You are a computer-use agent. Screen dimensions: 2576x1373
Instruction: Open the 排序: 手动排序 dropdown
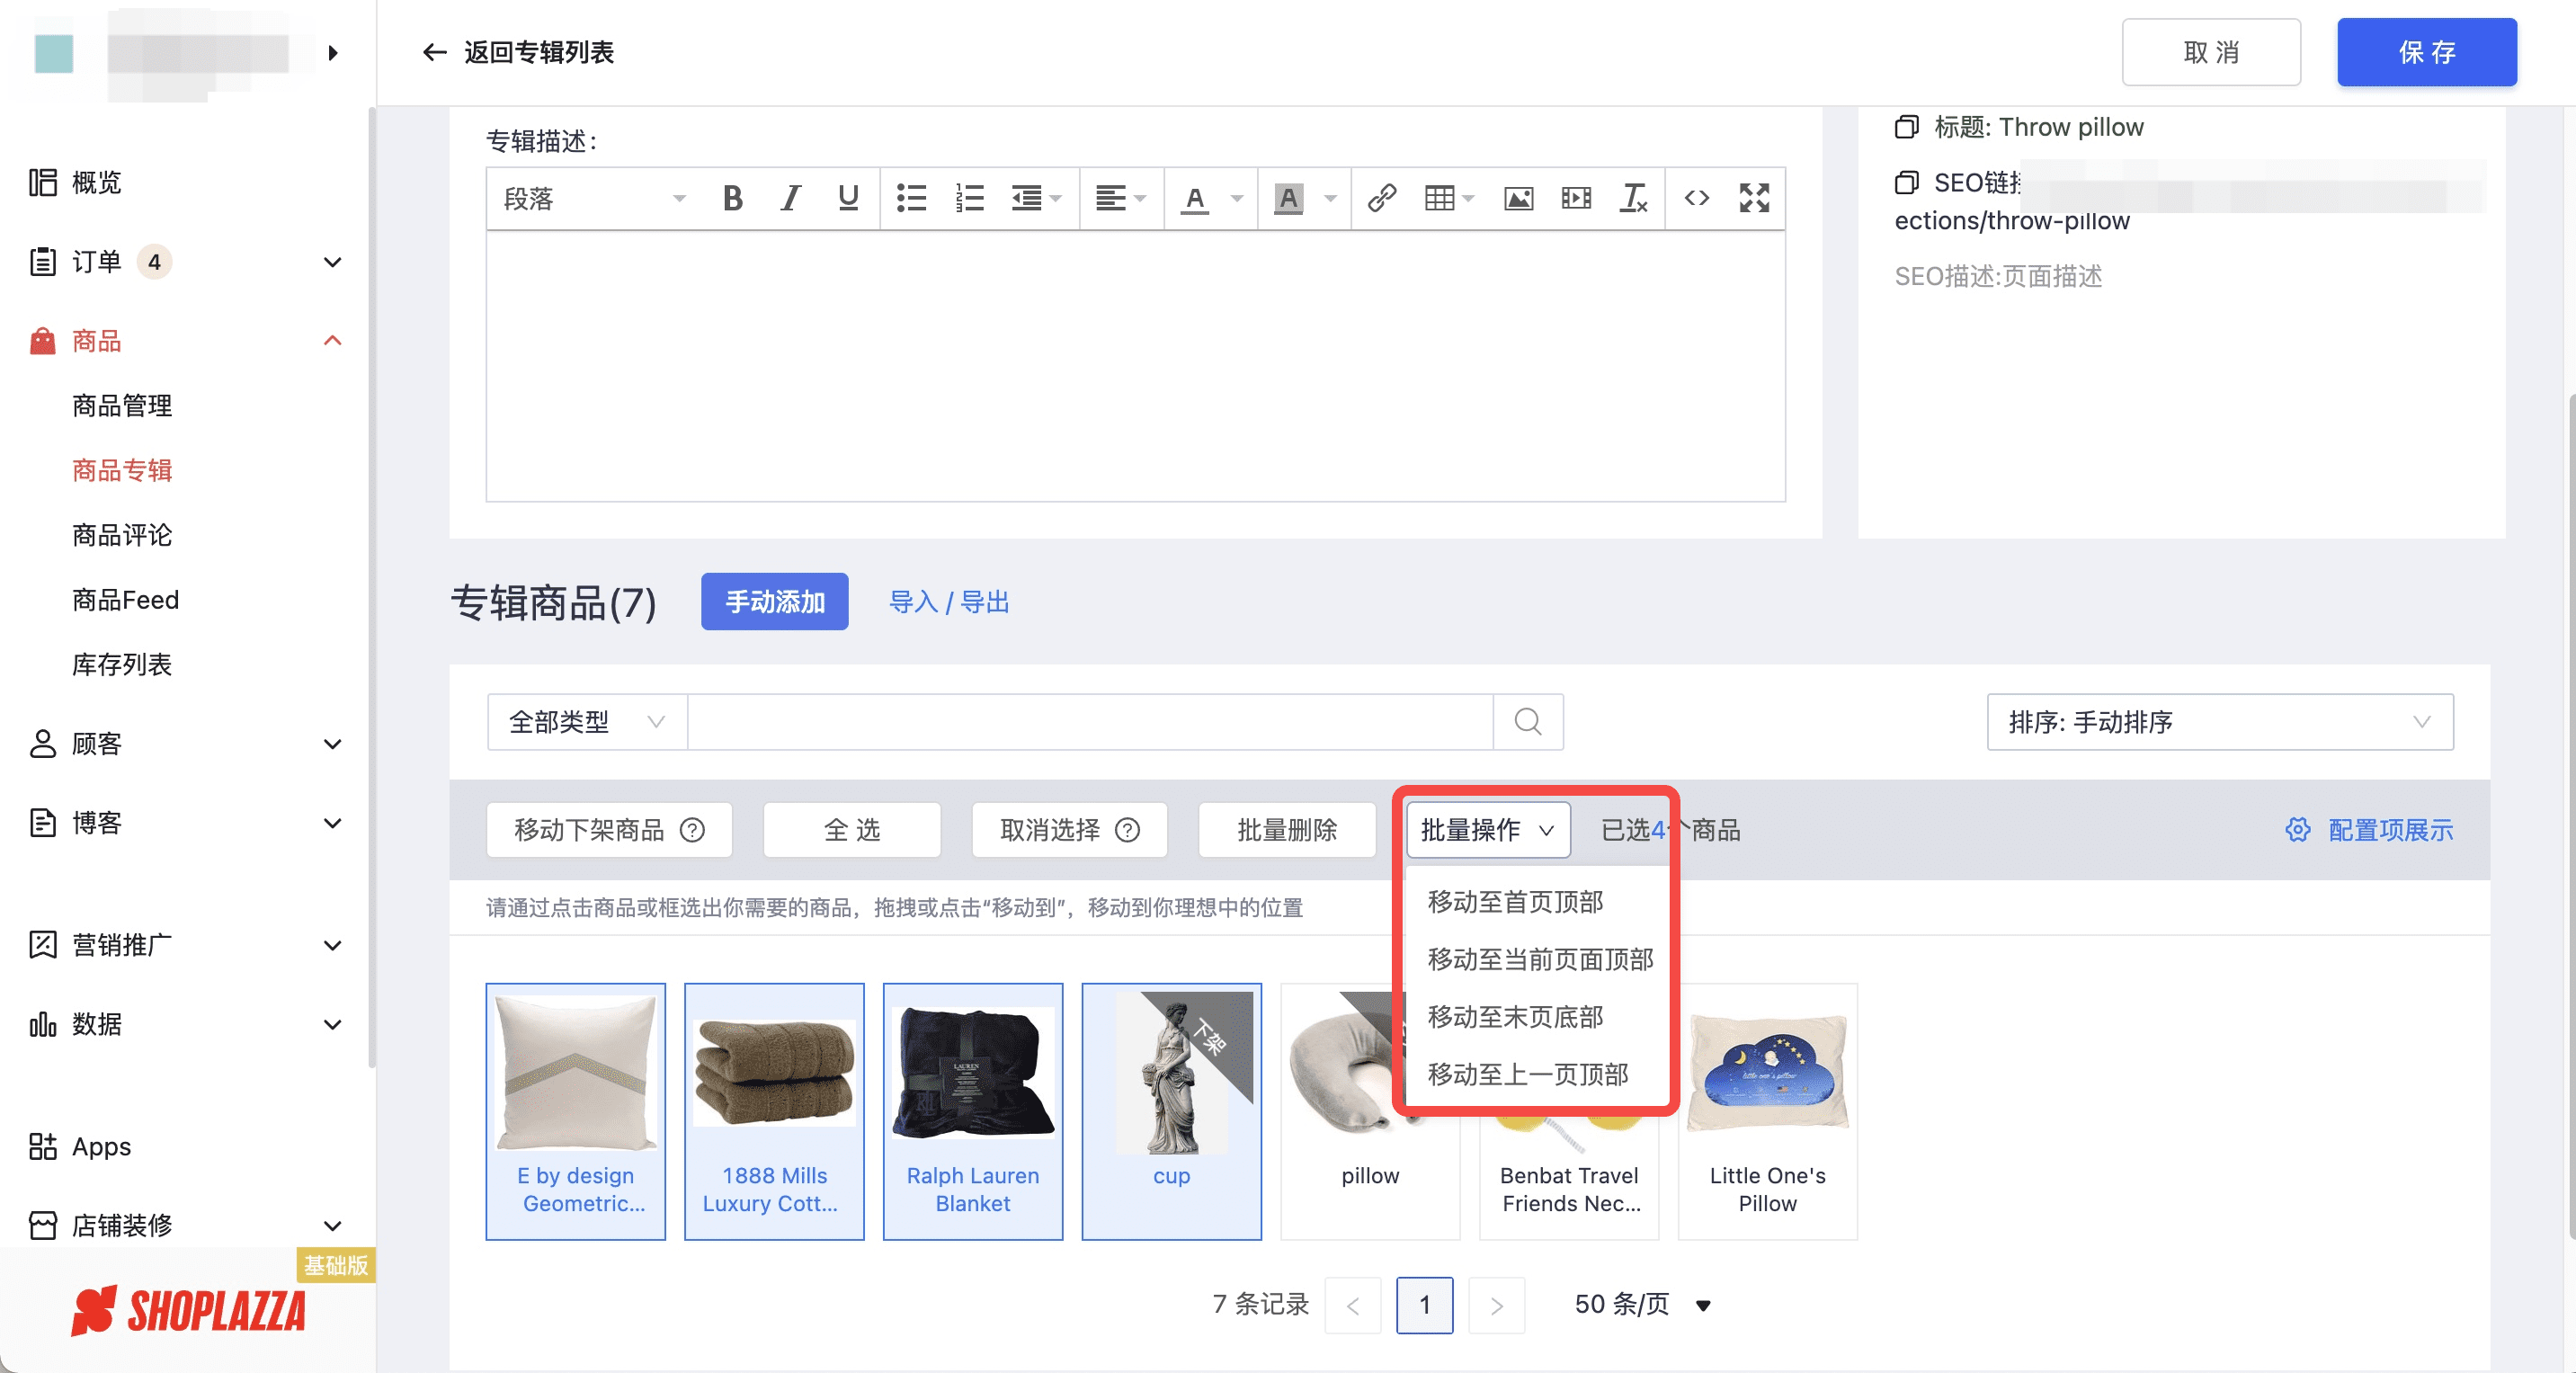click(x=2219, y=721)
